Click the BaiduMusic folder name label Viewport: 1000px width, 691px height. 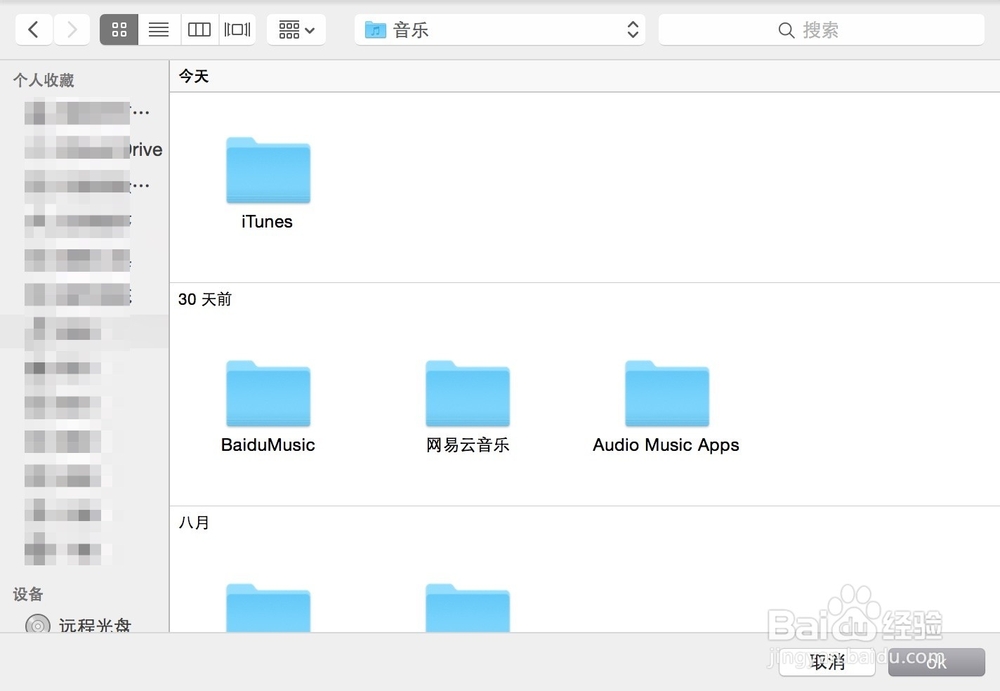[x=268, y=445]
